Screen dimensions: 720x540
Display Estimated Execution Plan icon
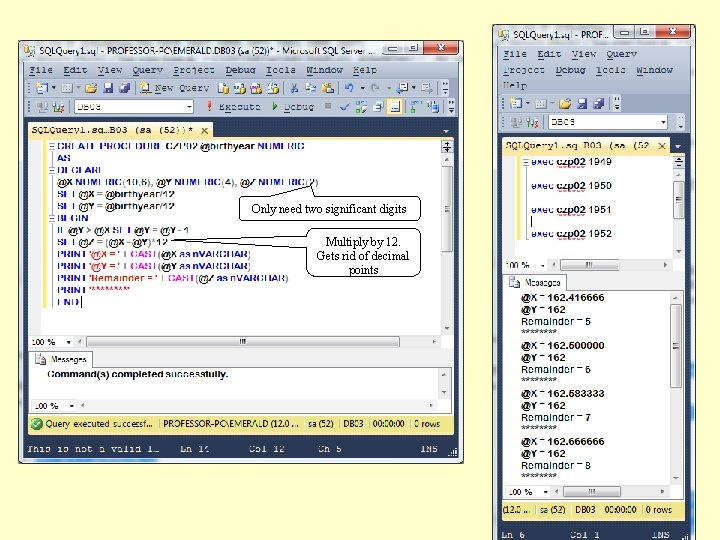[361, 107]
